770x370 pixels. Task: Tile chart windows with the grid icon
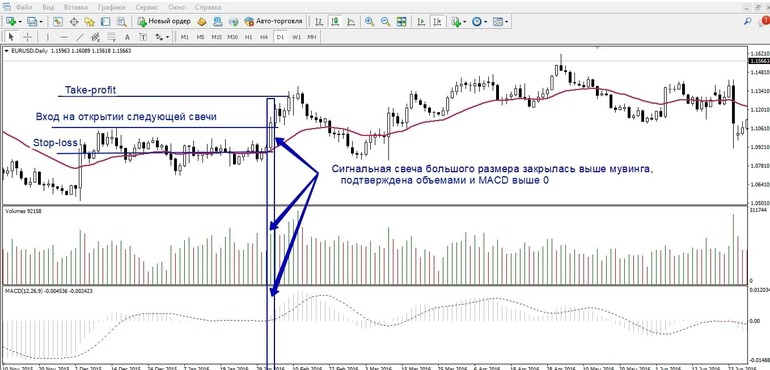(x=402, y=22)
